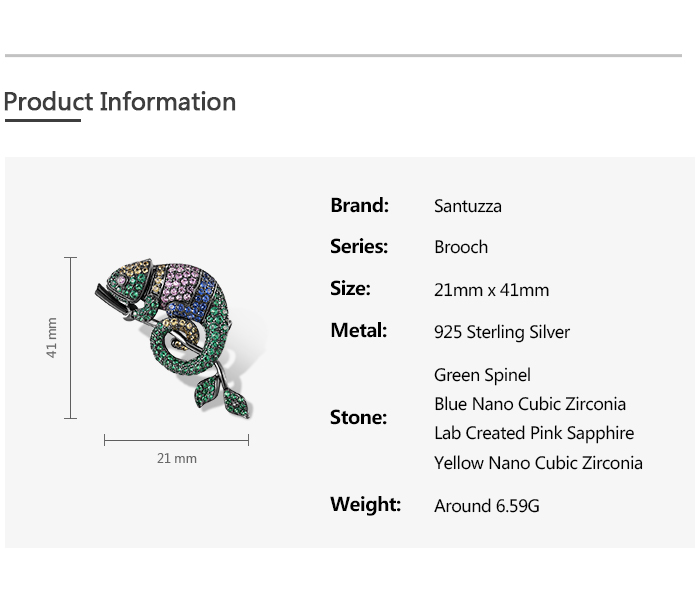Click the Weight: label
This screenshot has height=606, width=700.
[x=365, y=505]
